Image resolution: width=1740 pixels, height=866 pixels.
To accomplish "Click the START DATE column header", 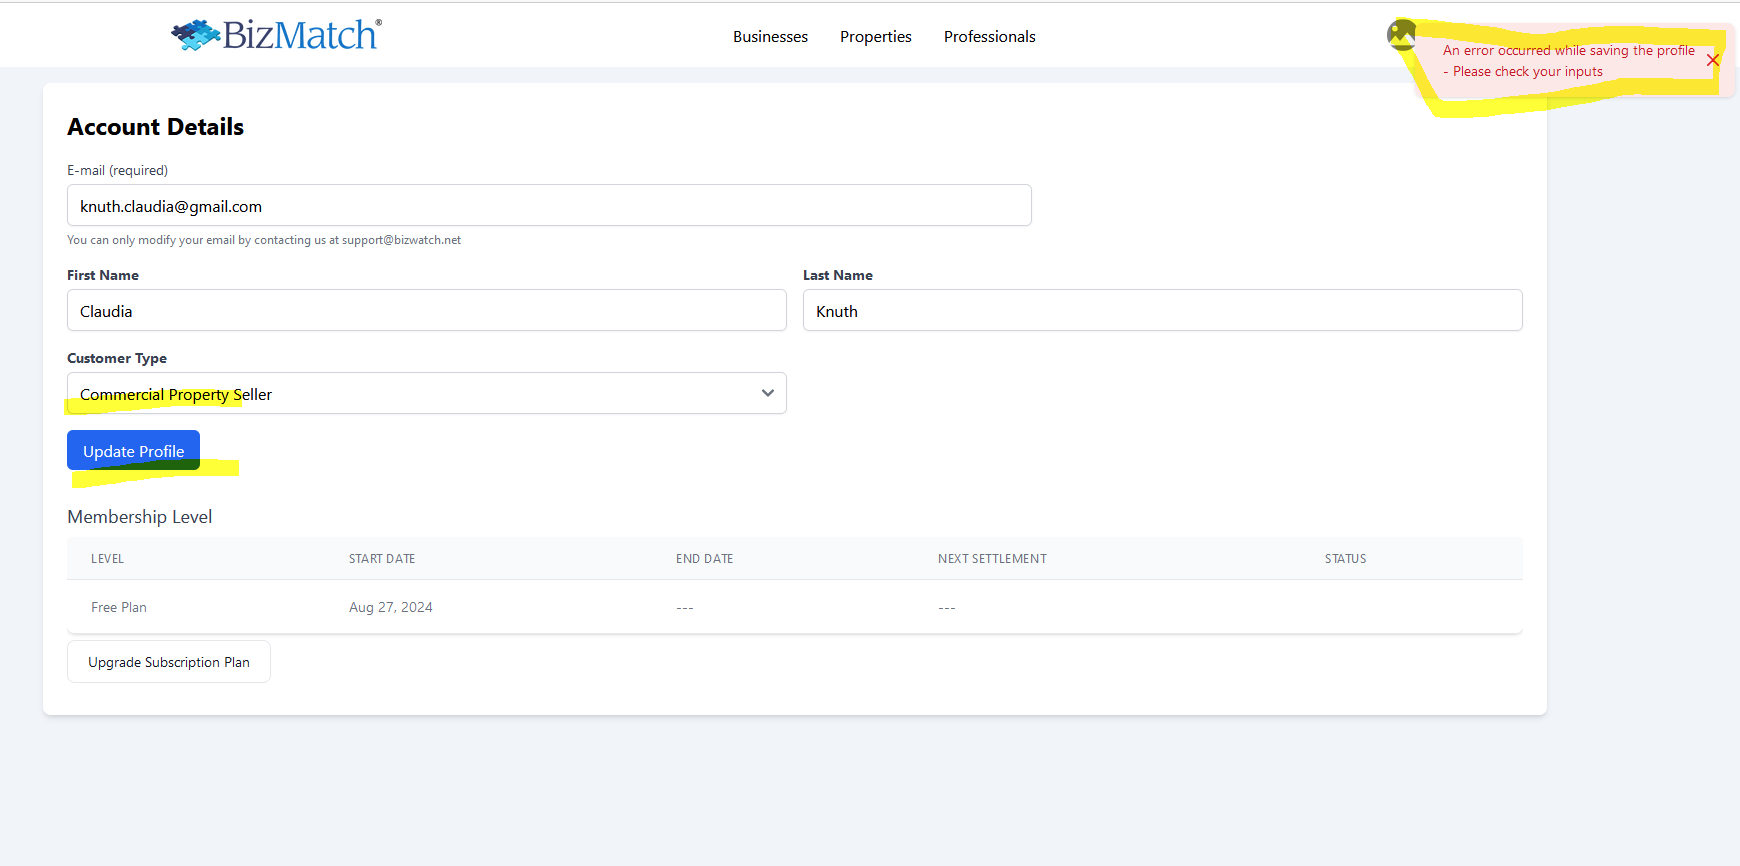I will click(382, 559).
